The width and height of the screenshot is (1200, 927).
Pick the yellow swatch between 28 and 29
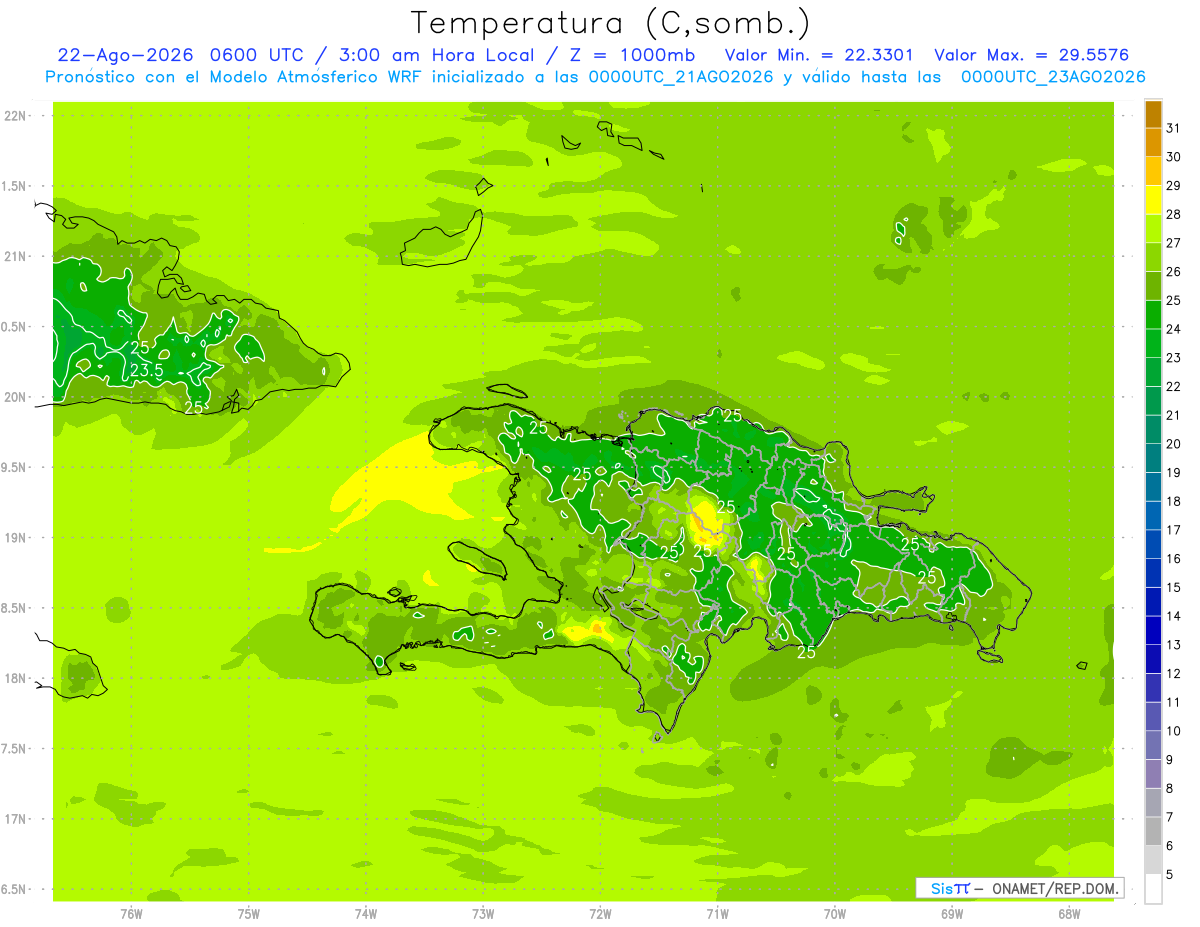click(x=1153, y=200)
